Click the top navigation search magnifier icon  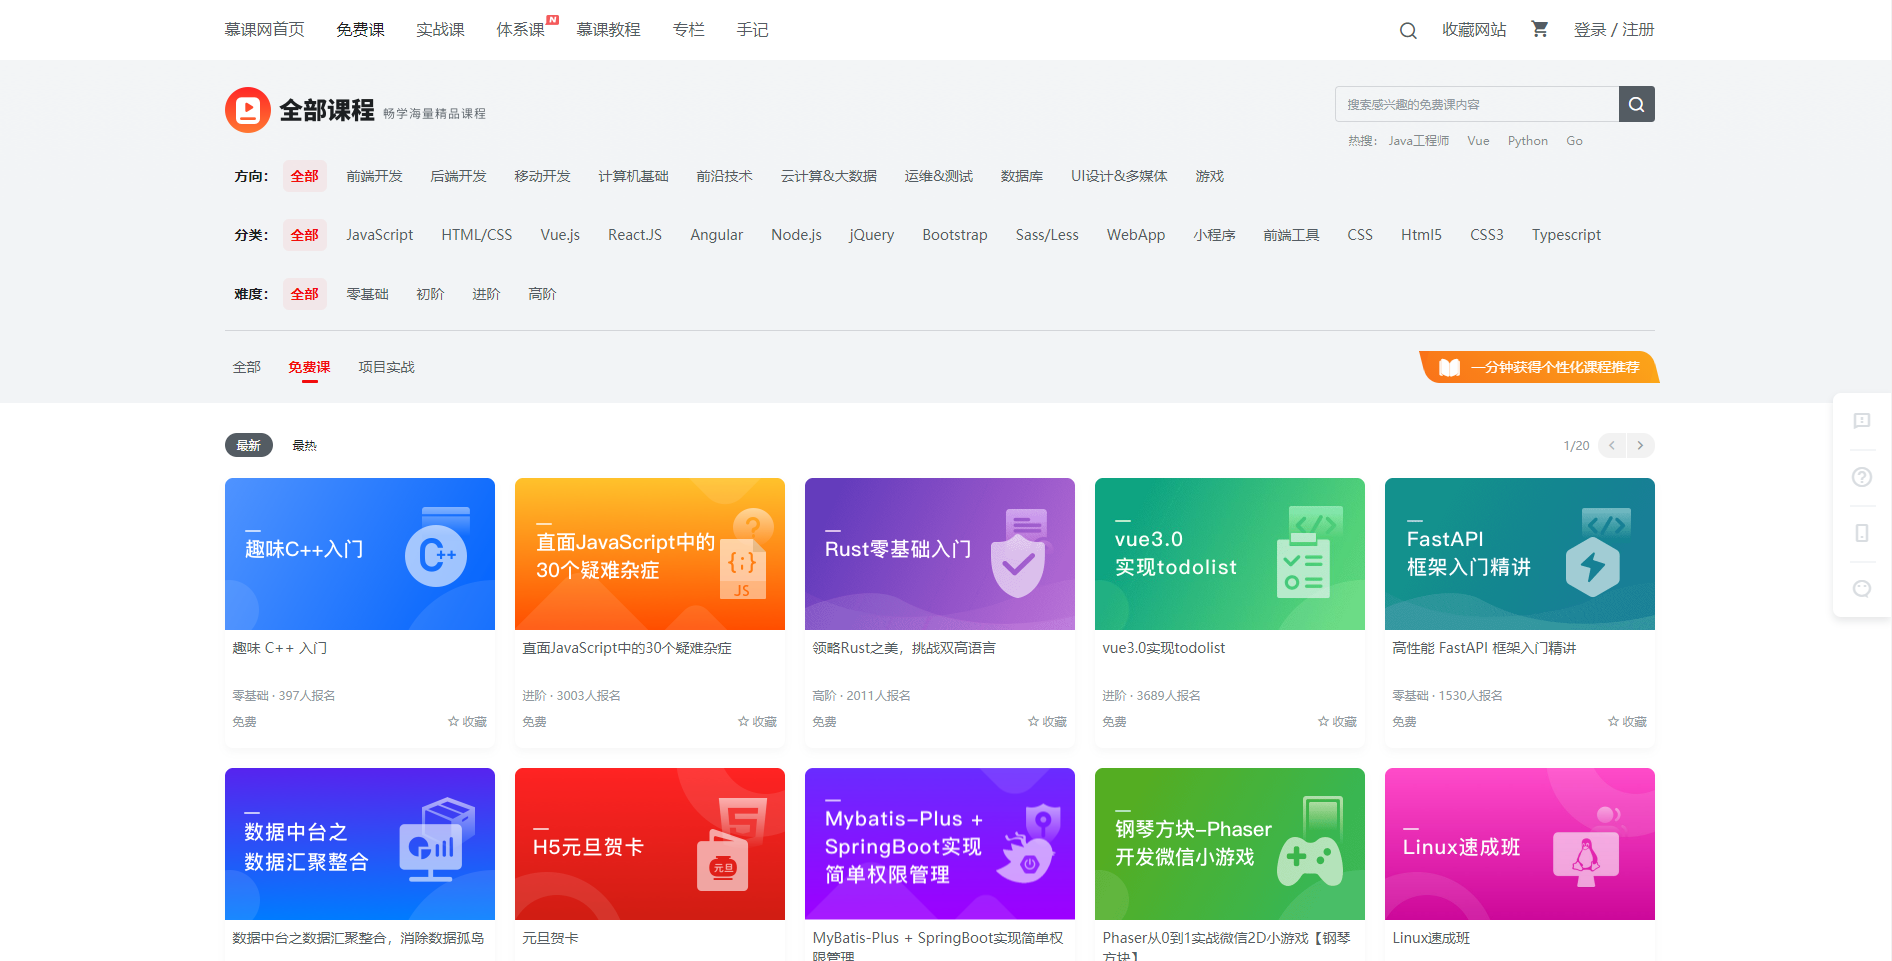click(1408, 30)
